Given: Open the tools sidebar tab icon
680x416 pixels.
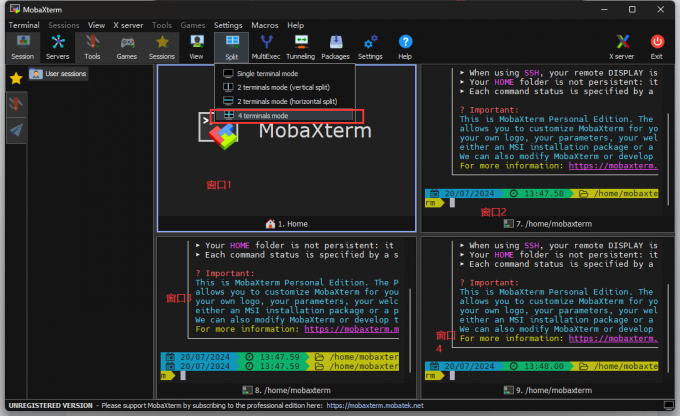Looking at the screenshot, I should (16, 104).
